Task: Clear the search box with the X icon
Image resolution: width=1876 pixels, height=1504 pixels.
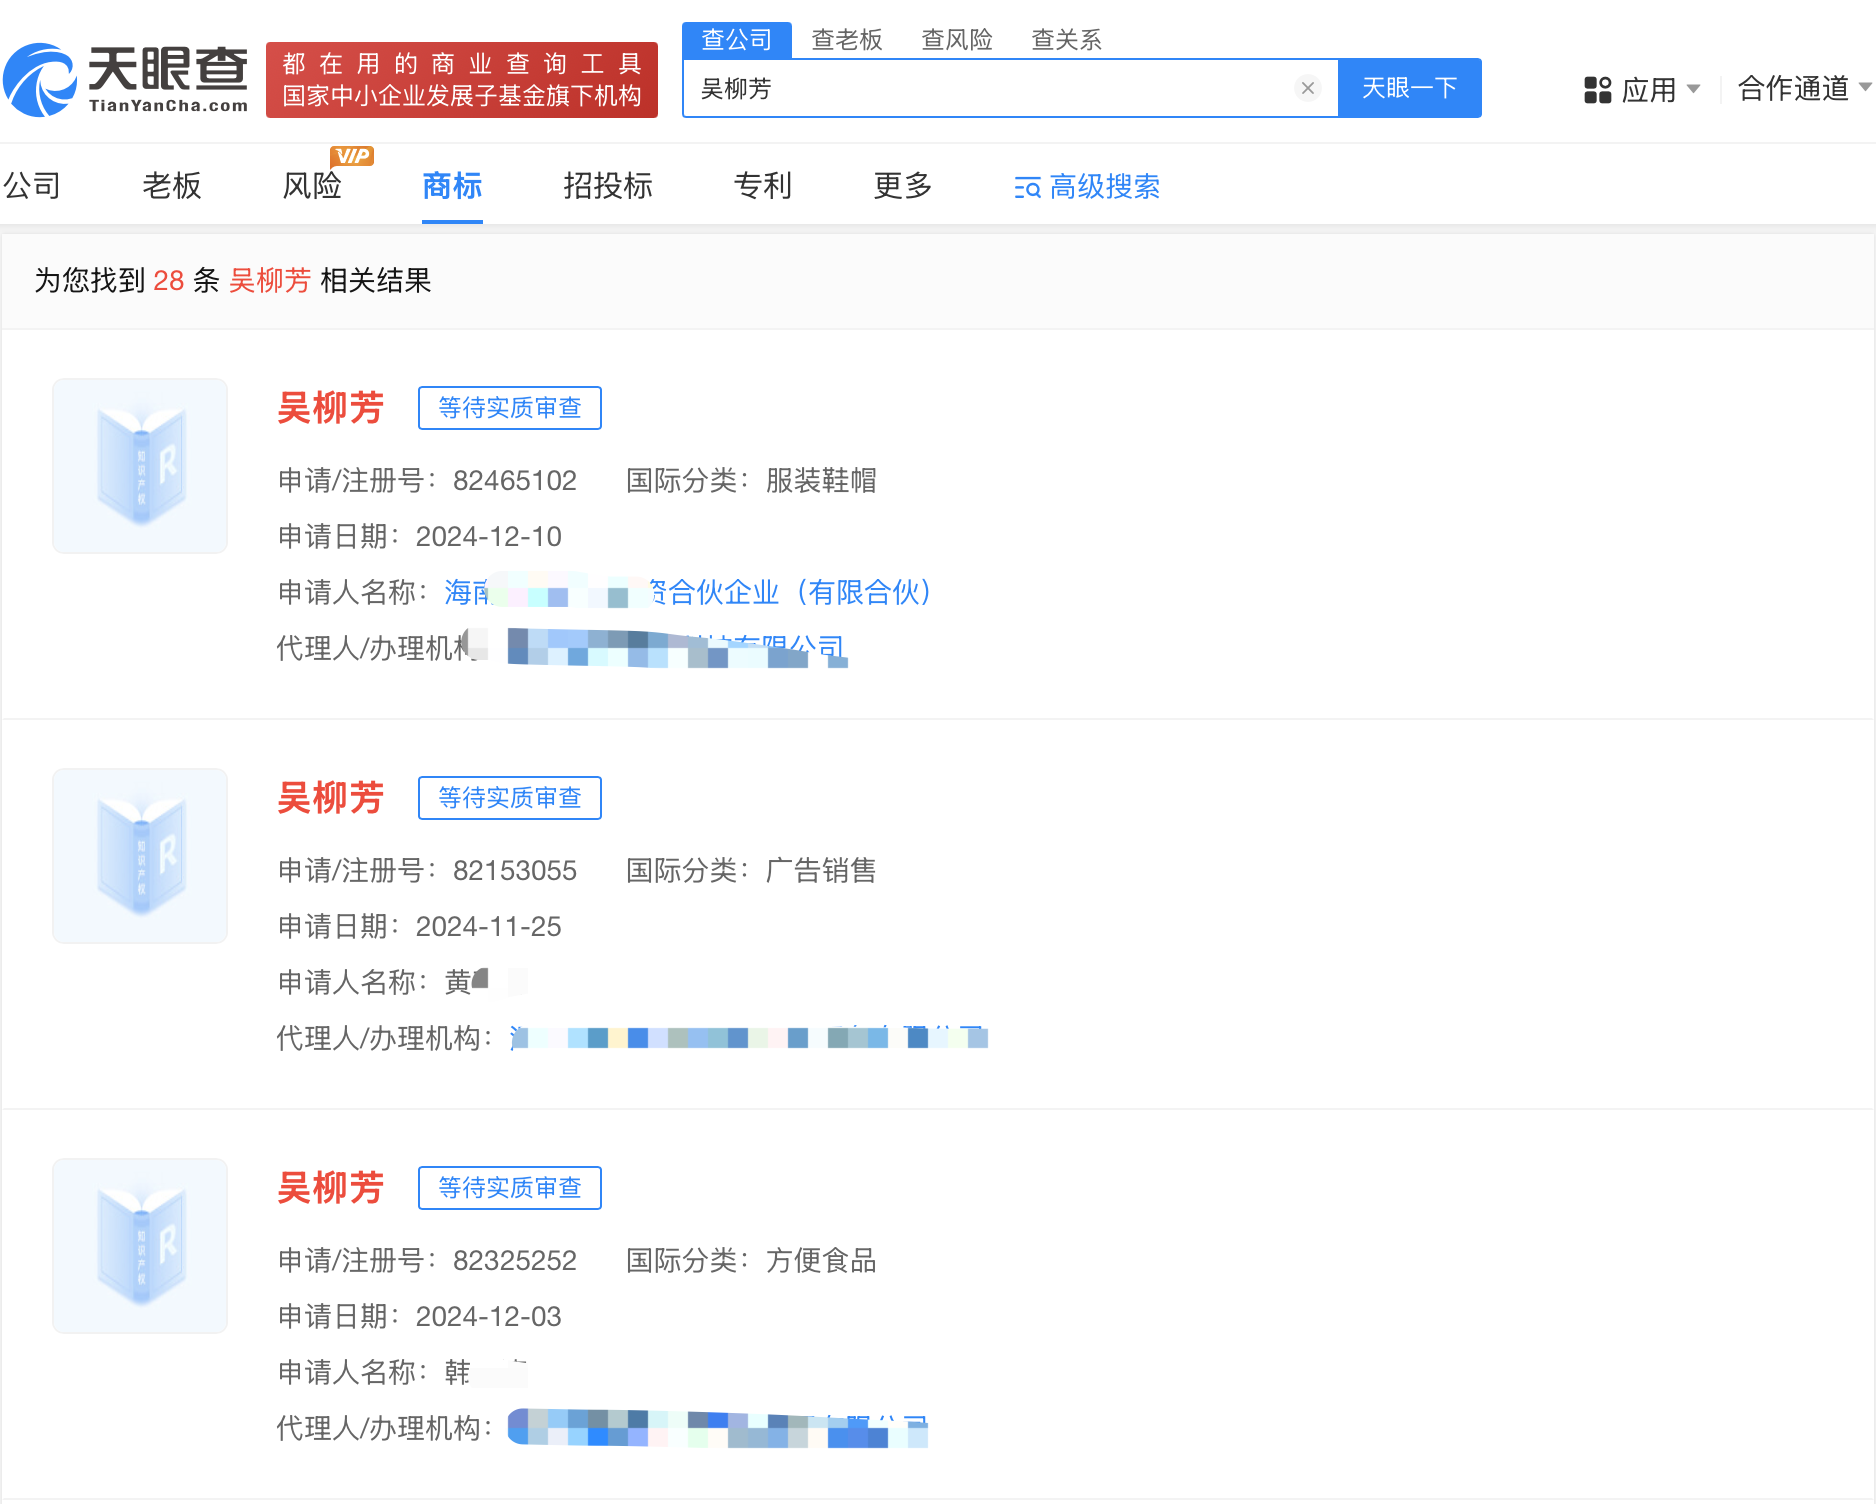Action: click(x=1307, y=88)
